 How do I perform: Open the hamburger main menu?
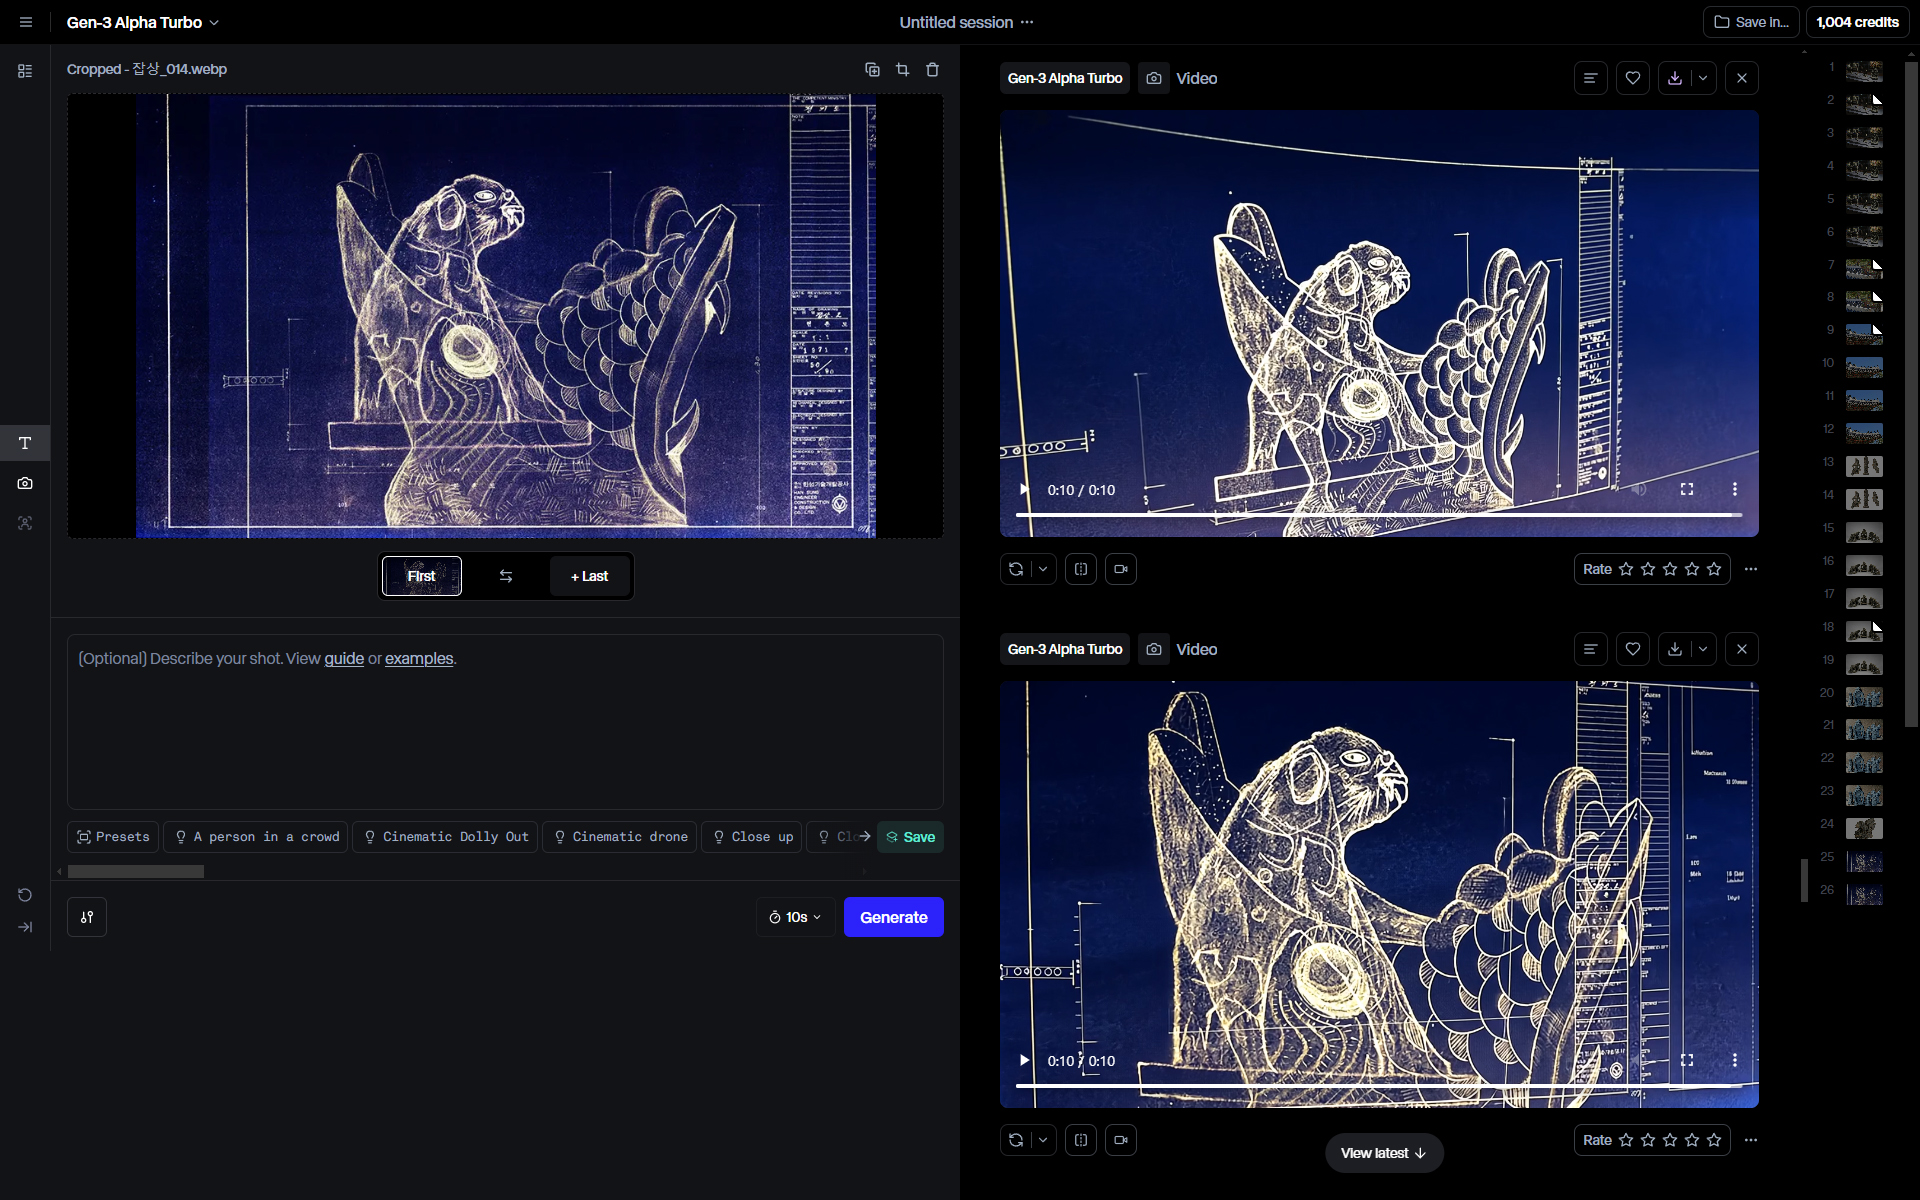(26, 22)
